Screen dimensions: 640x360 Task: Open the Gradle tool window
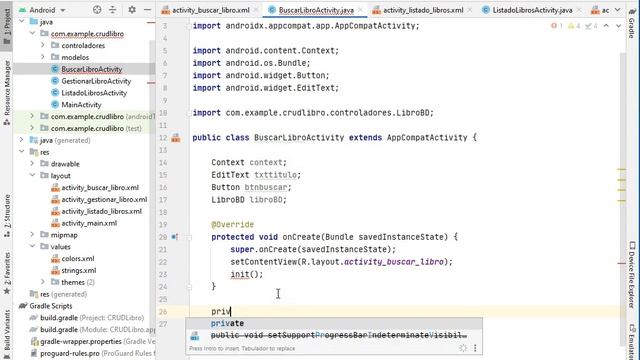coord(632,24)
